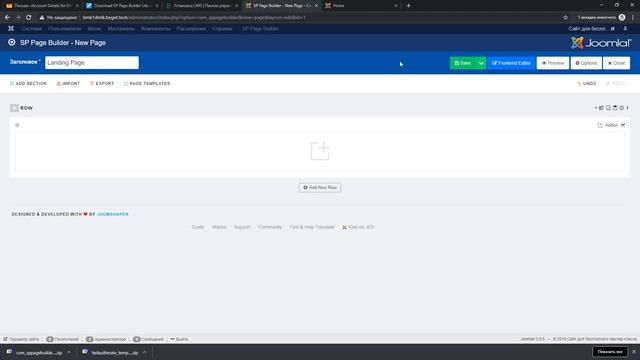
Task: Open the Videos footer link
Action: (219, 227)
